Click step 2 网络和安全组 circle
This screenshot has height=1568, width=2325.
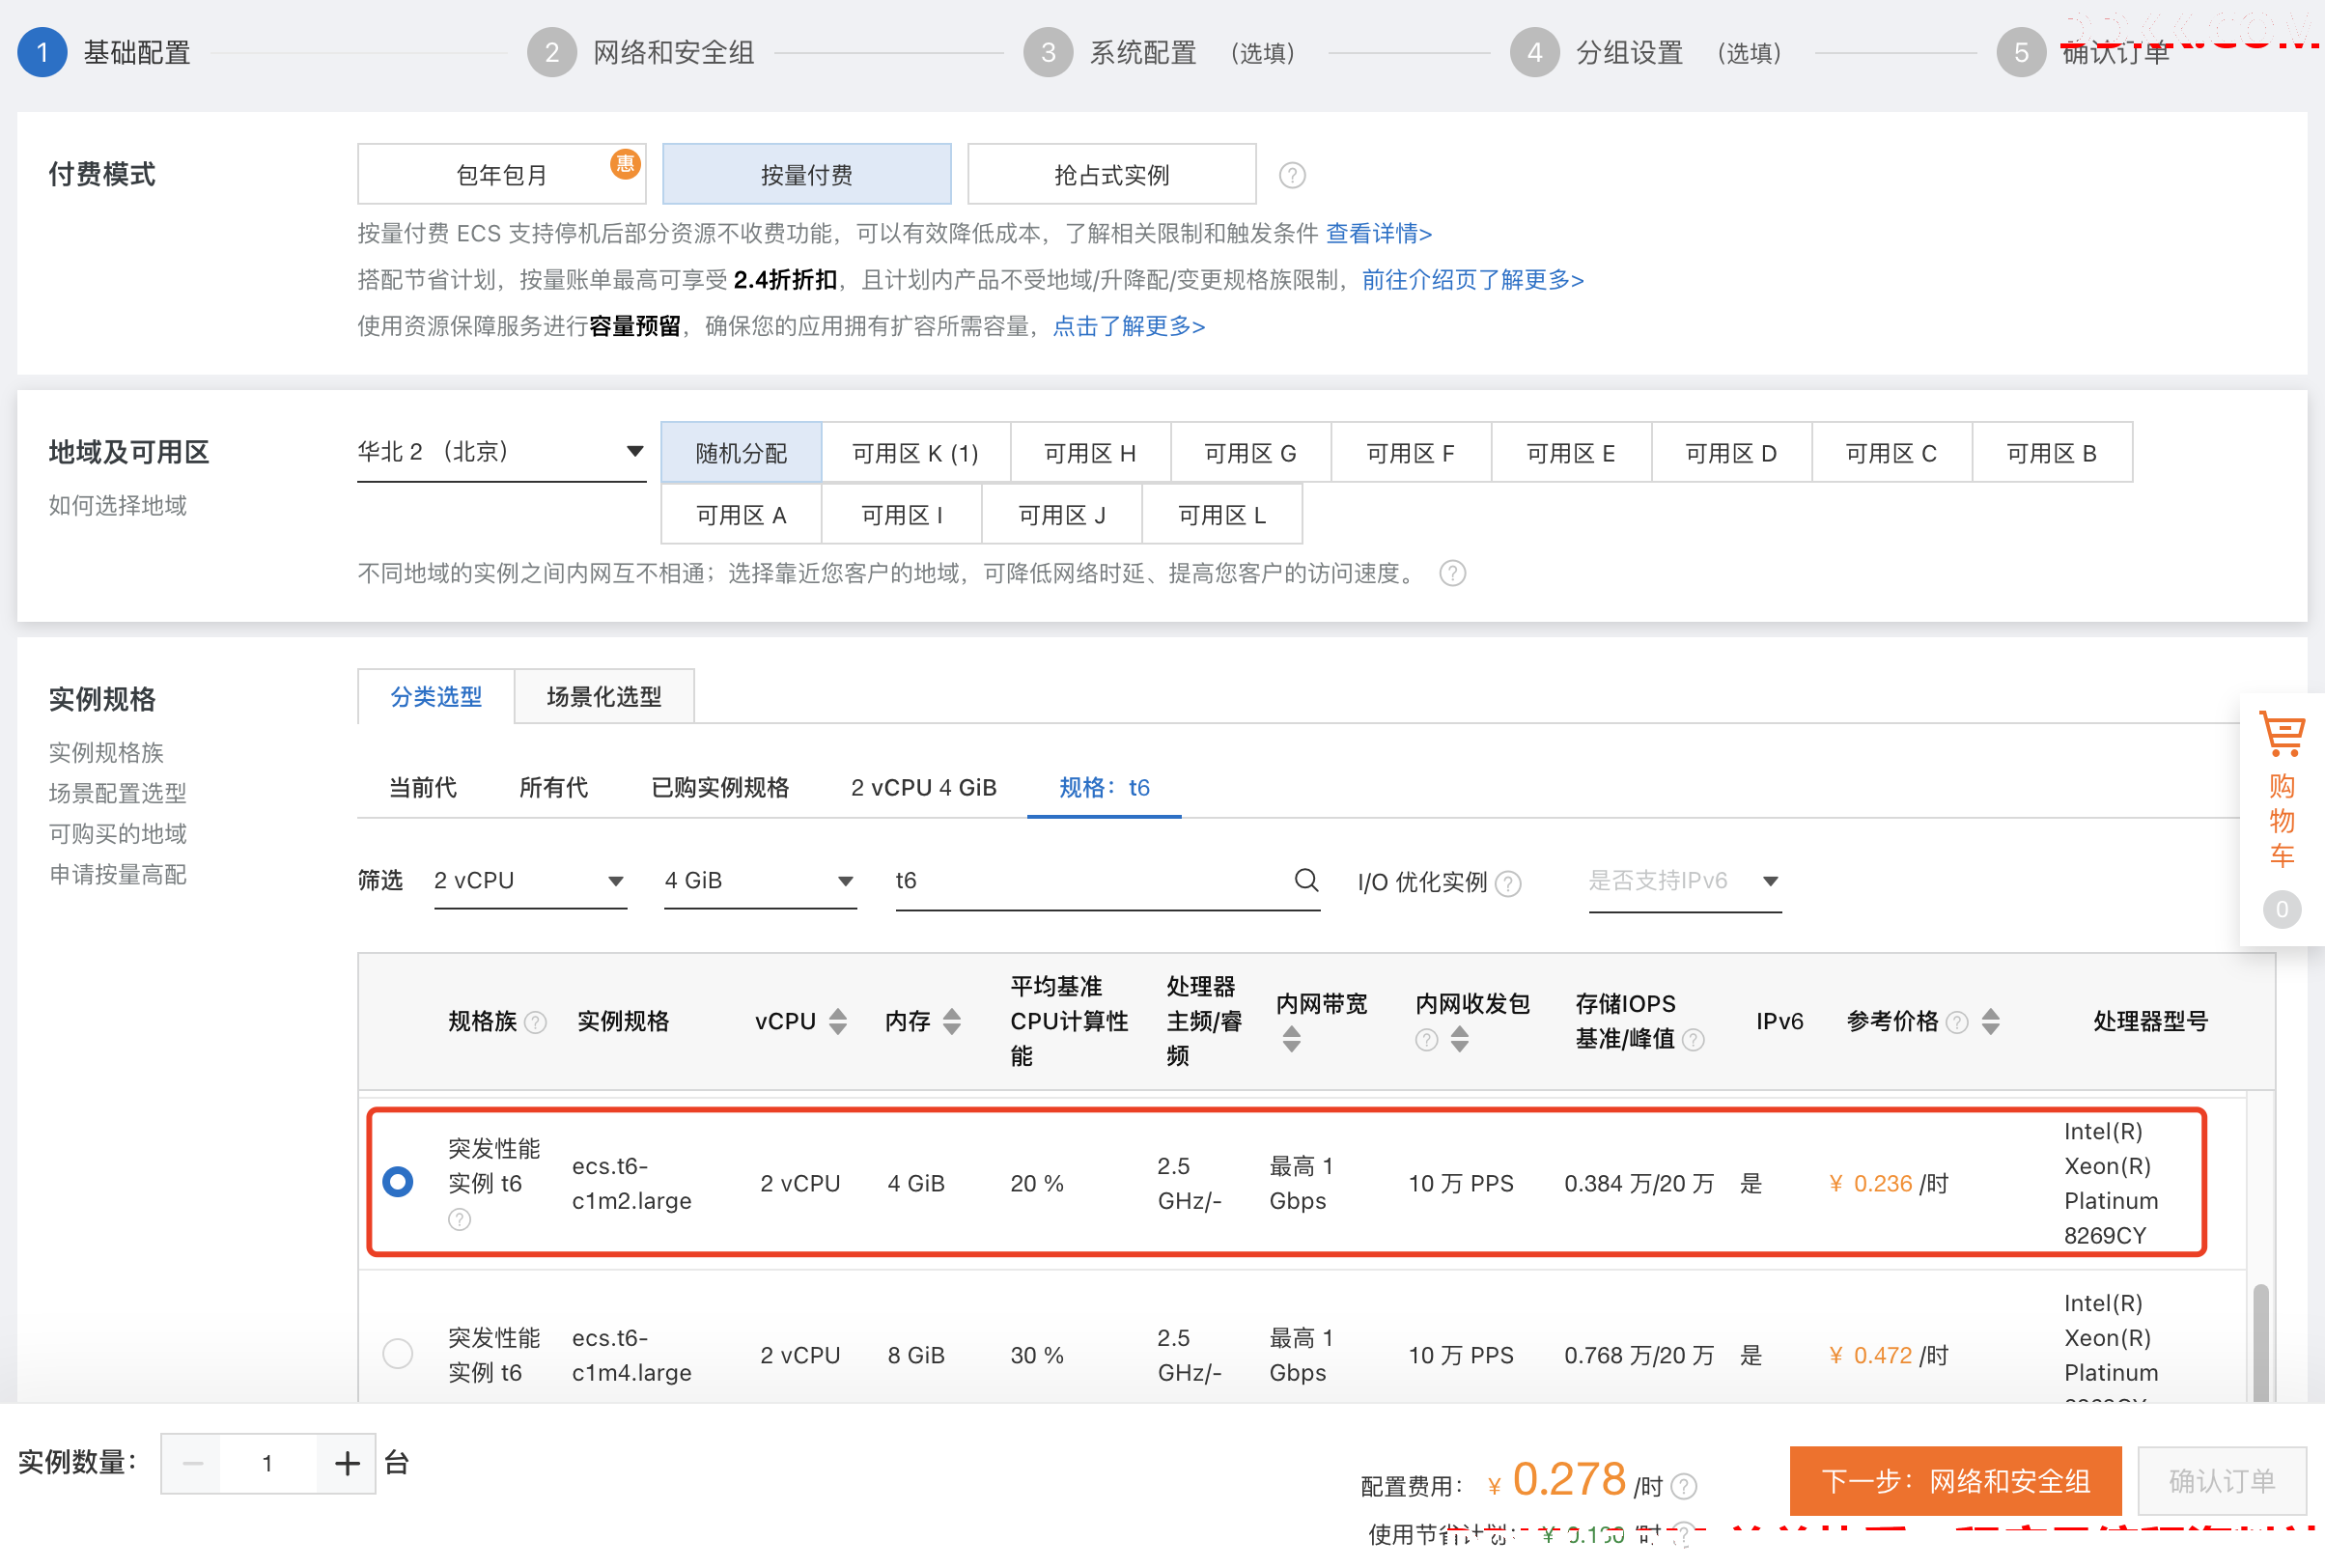[551, 52]
